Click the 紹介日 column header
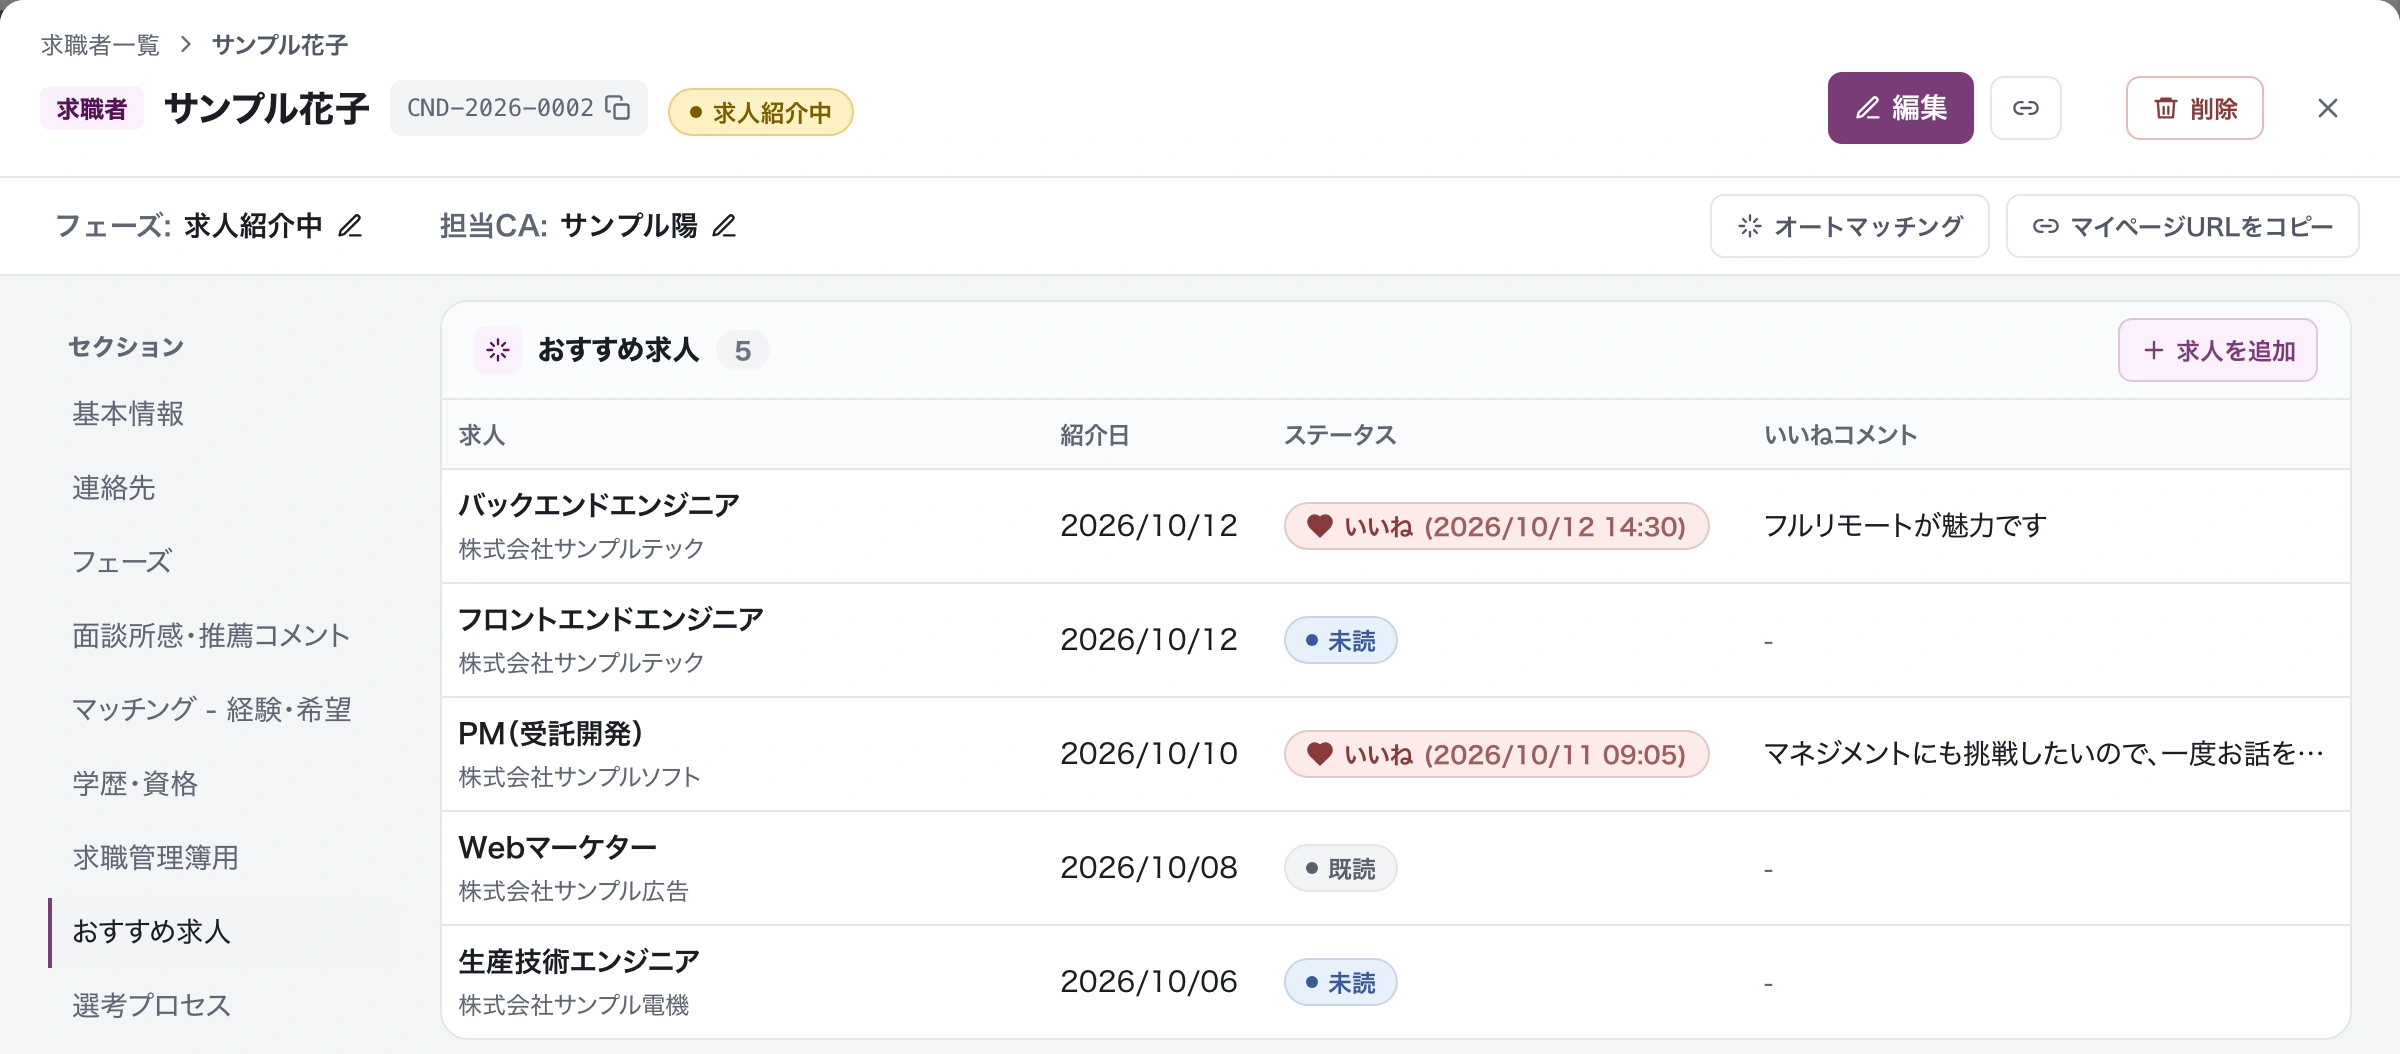 pos(1095,435)
